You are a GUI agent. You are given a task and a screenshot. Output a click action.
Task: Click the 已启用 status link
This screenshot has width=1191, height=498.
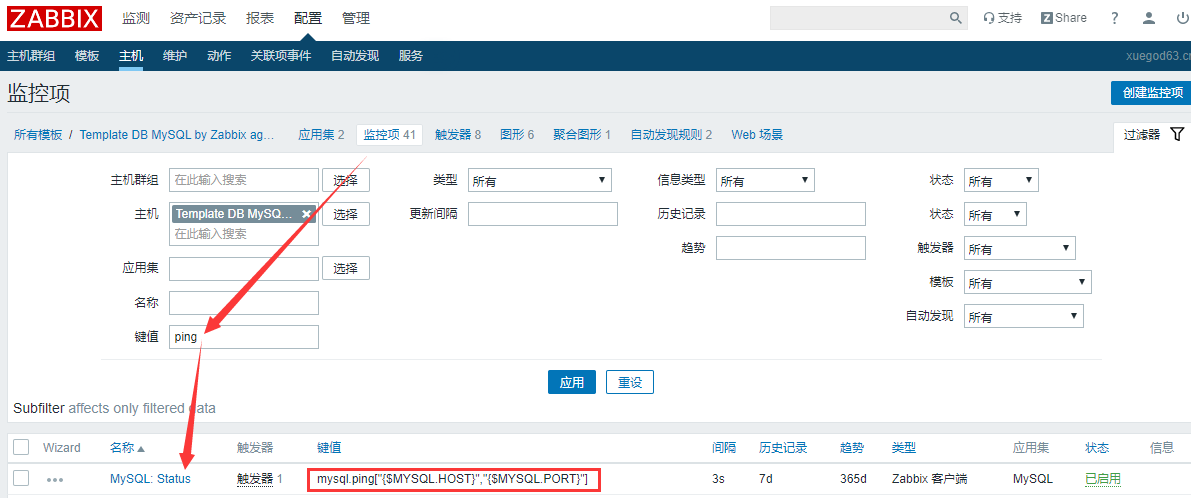(1103, 479)
